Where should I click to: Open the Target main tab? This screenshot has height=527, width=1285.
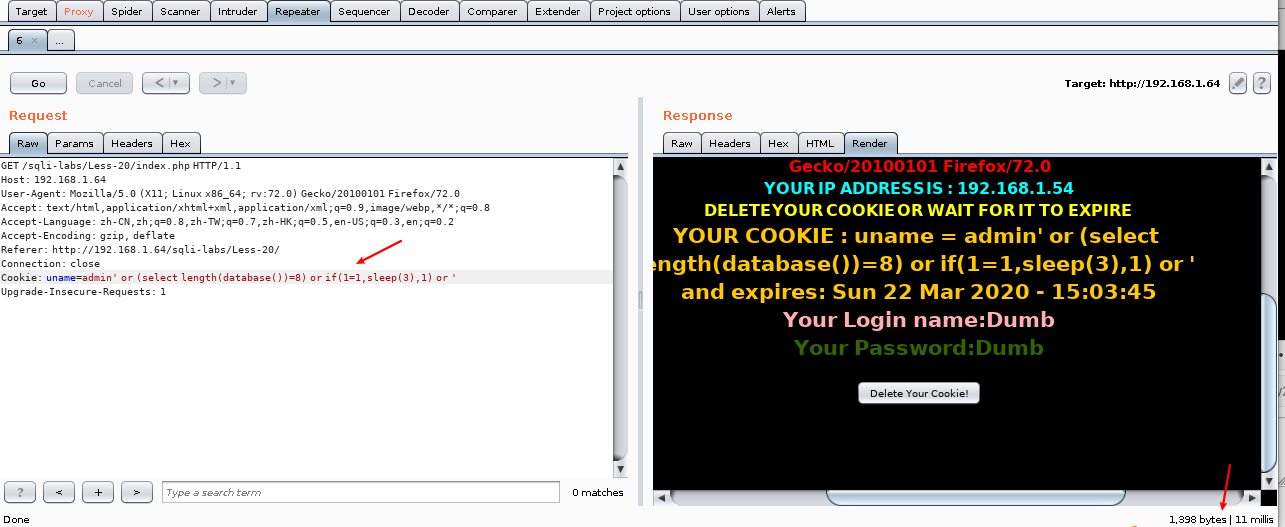point(31,11)
